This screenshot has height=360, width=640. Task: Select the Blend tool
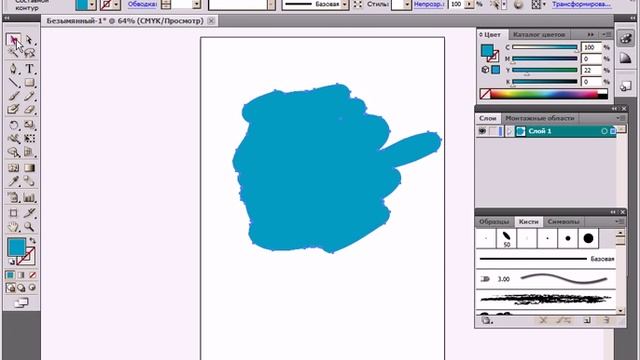coord(29,181)
